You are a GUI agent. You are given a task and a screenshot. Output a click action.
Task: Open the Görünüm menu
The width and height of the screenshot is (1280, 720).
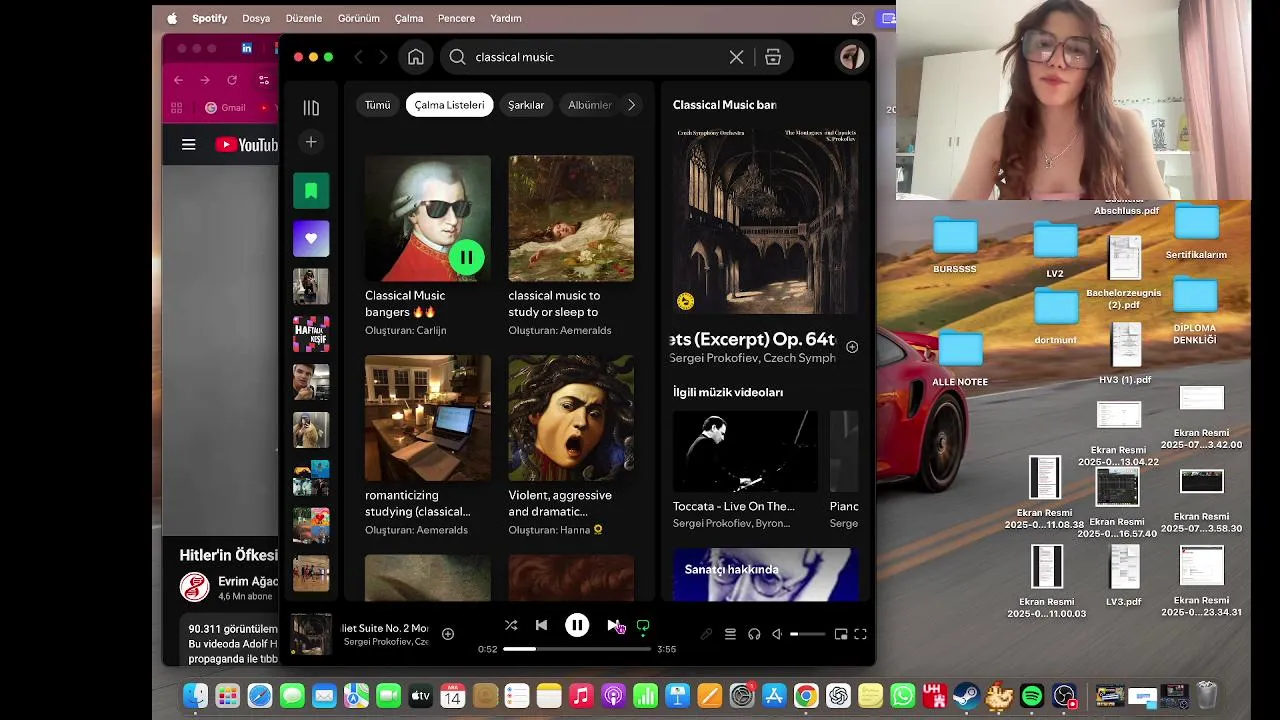(x=358, y=18)
